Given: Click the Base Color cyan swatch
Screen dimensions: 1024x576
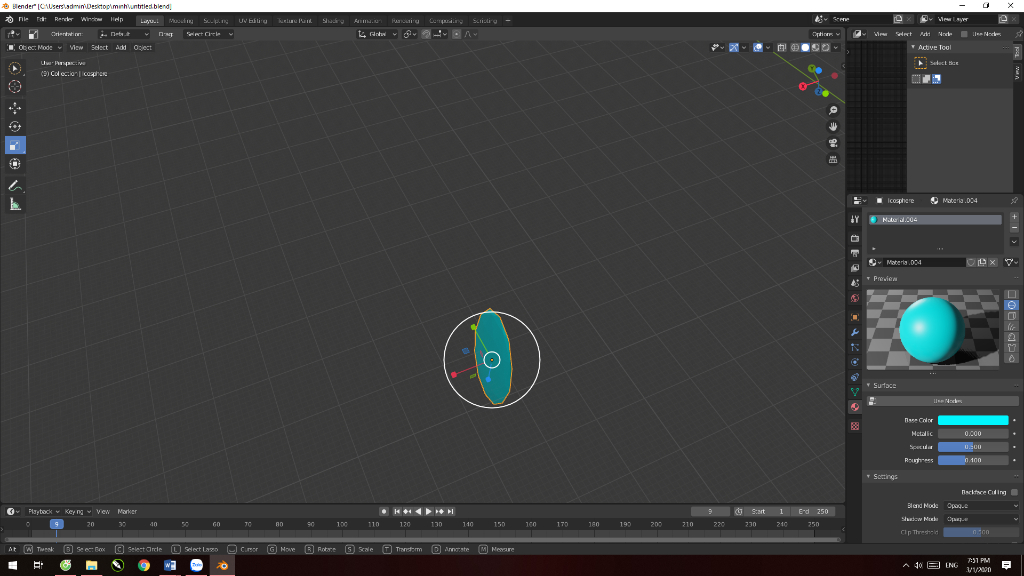Looking at the screenshot, I should [x=973, y=421].
